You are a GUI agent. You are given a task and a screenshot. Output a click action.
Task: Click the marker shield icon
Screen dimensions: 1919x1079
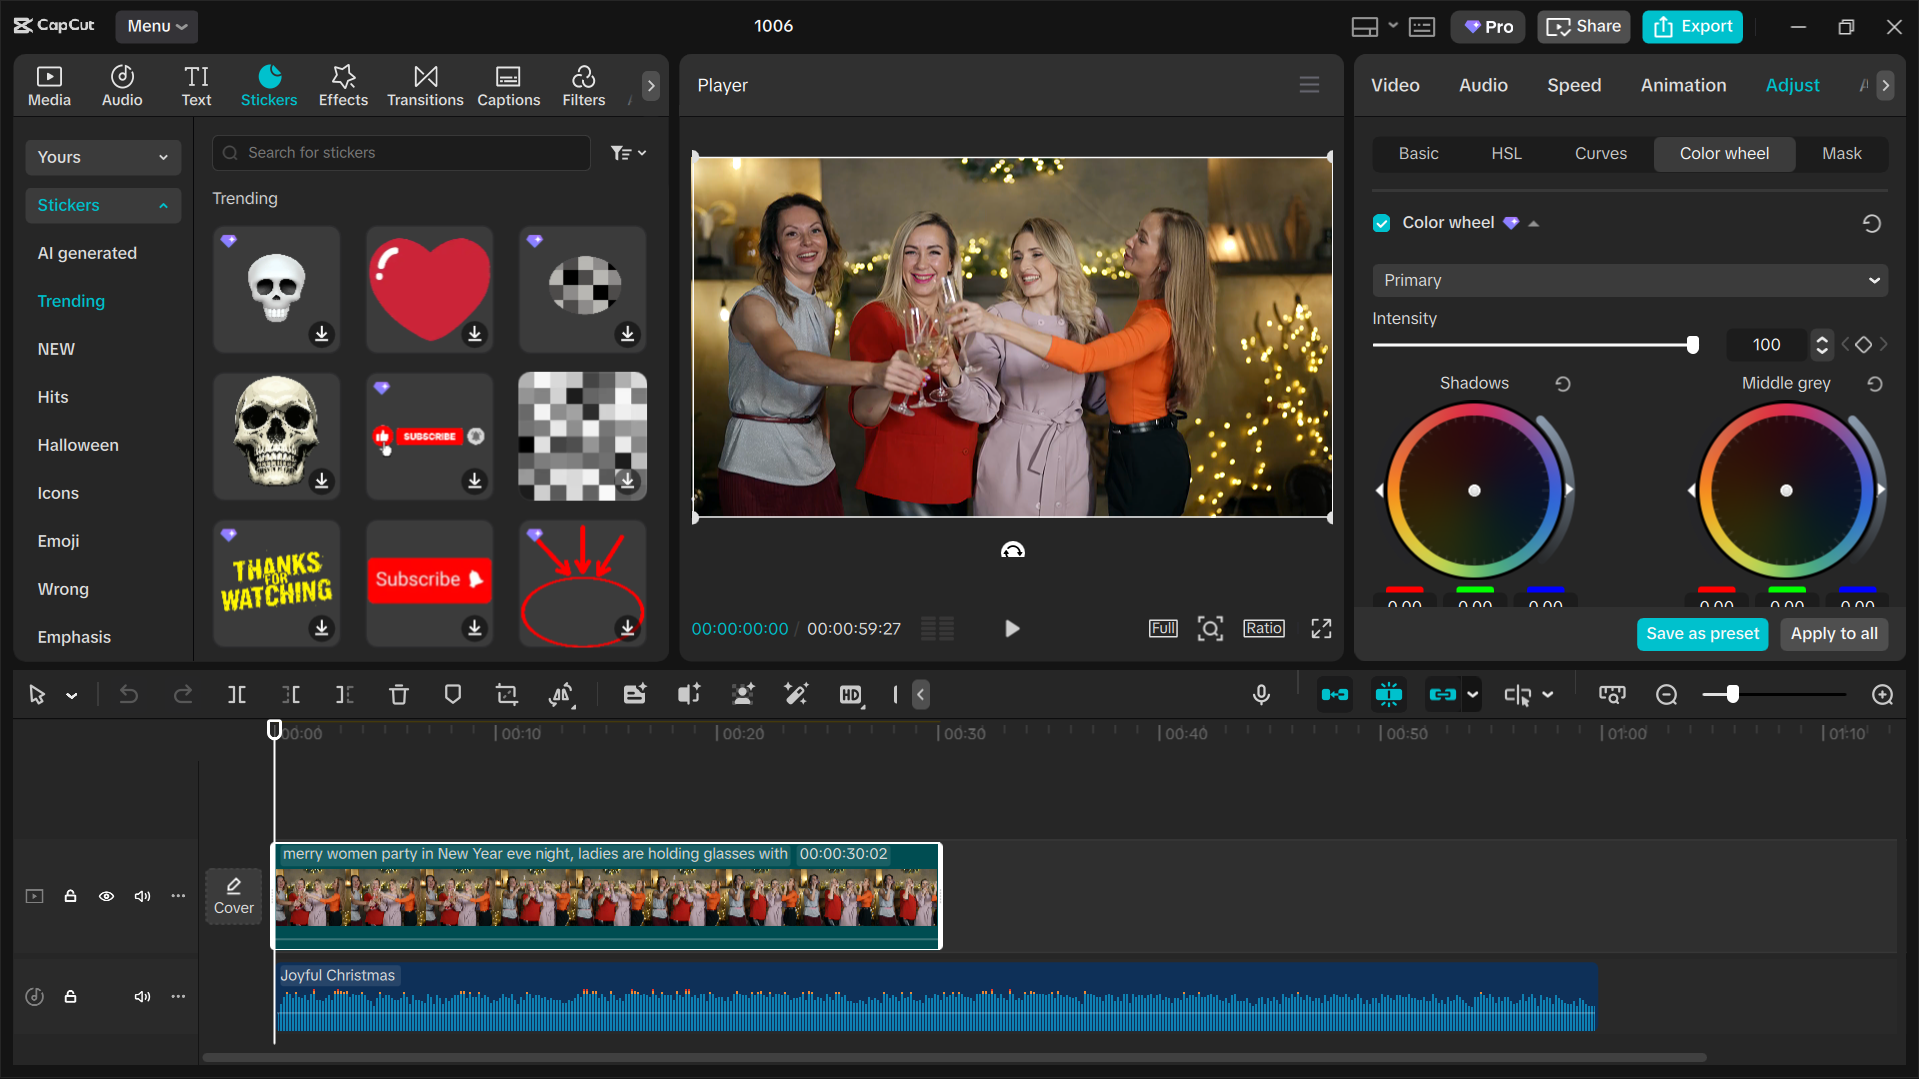[x=453, y=694]
